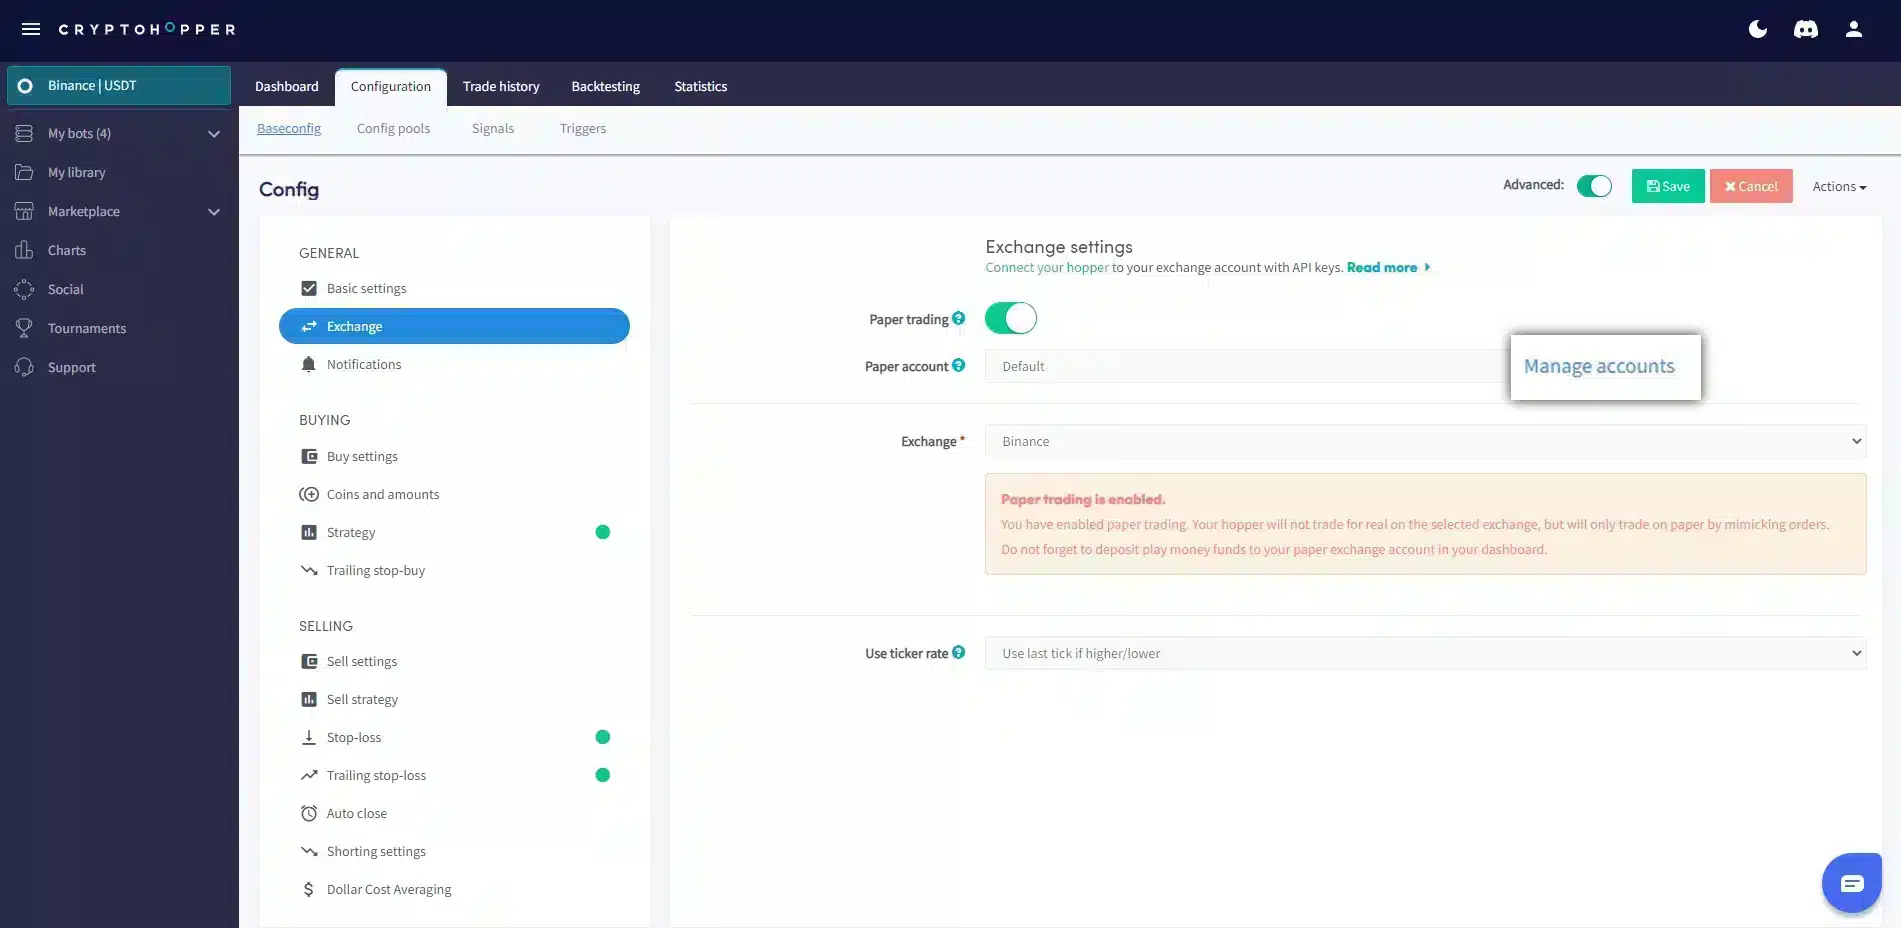Click the Paper trading help question icon

tap(958, 318)
